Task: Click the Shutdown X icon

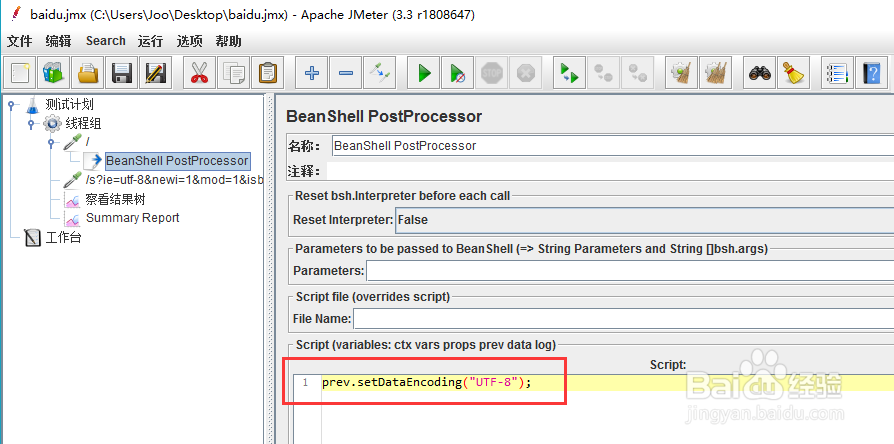Action: 525,73
